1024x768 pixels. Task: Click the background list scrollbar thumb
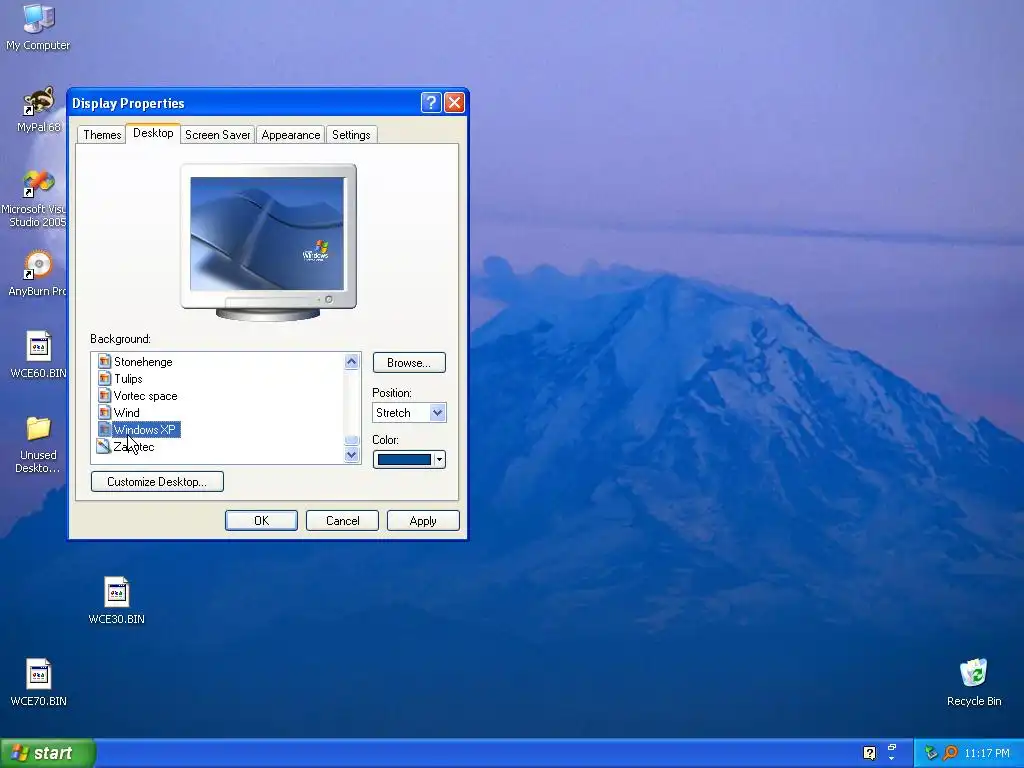[351, 440]
